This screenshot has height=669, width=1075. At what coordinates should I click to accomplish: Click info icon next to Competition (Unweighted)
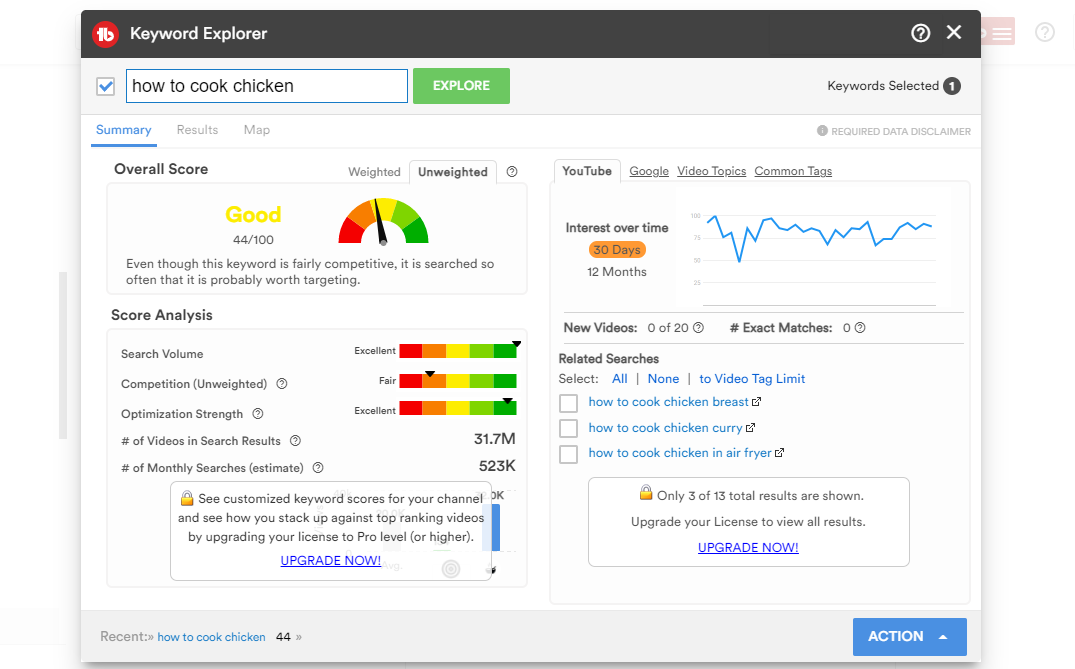pos(282,384)
